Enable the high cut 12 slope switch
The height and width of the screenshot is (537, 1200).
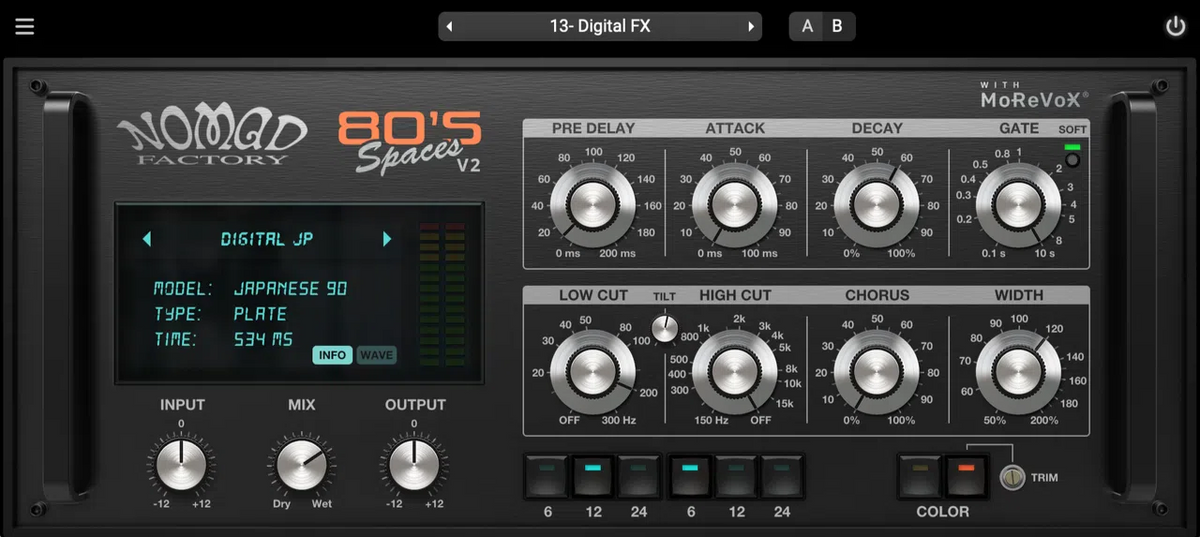click(x=736, y=477)
